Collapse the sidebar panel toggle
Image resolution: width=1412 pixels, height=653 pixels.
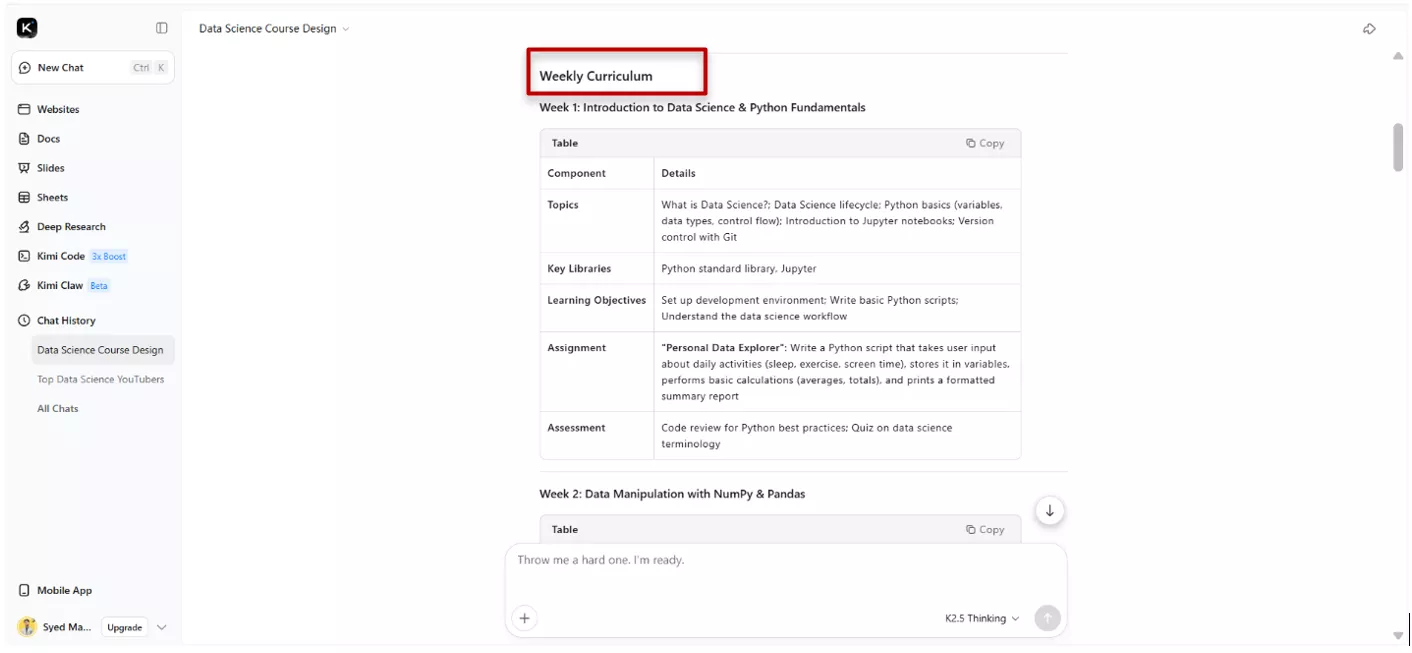(162, 28)
